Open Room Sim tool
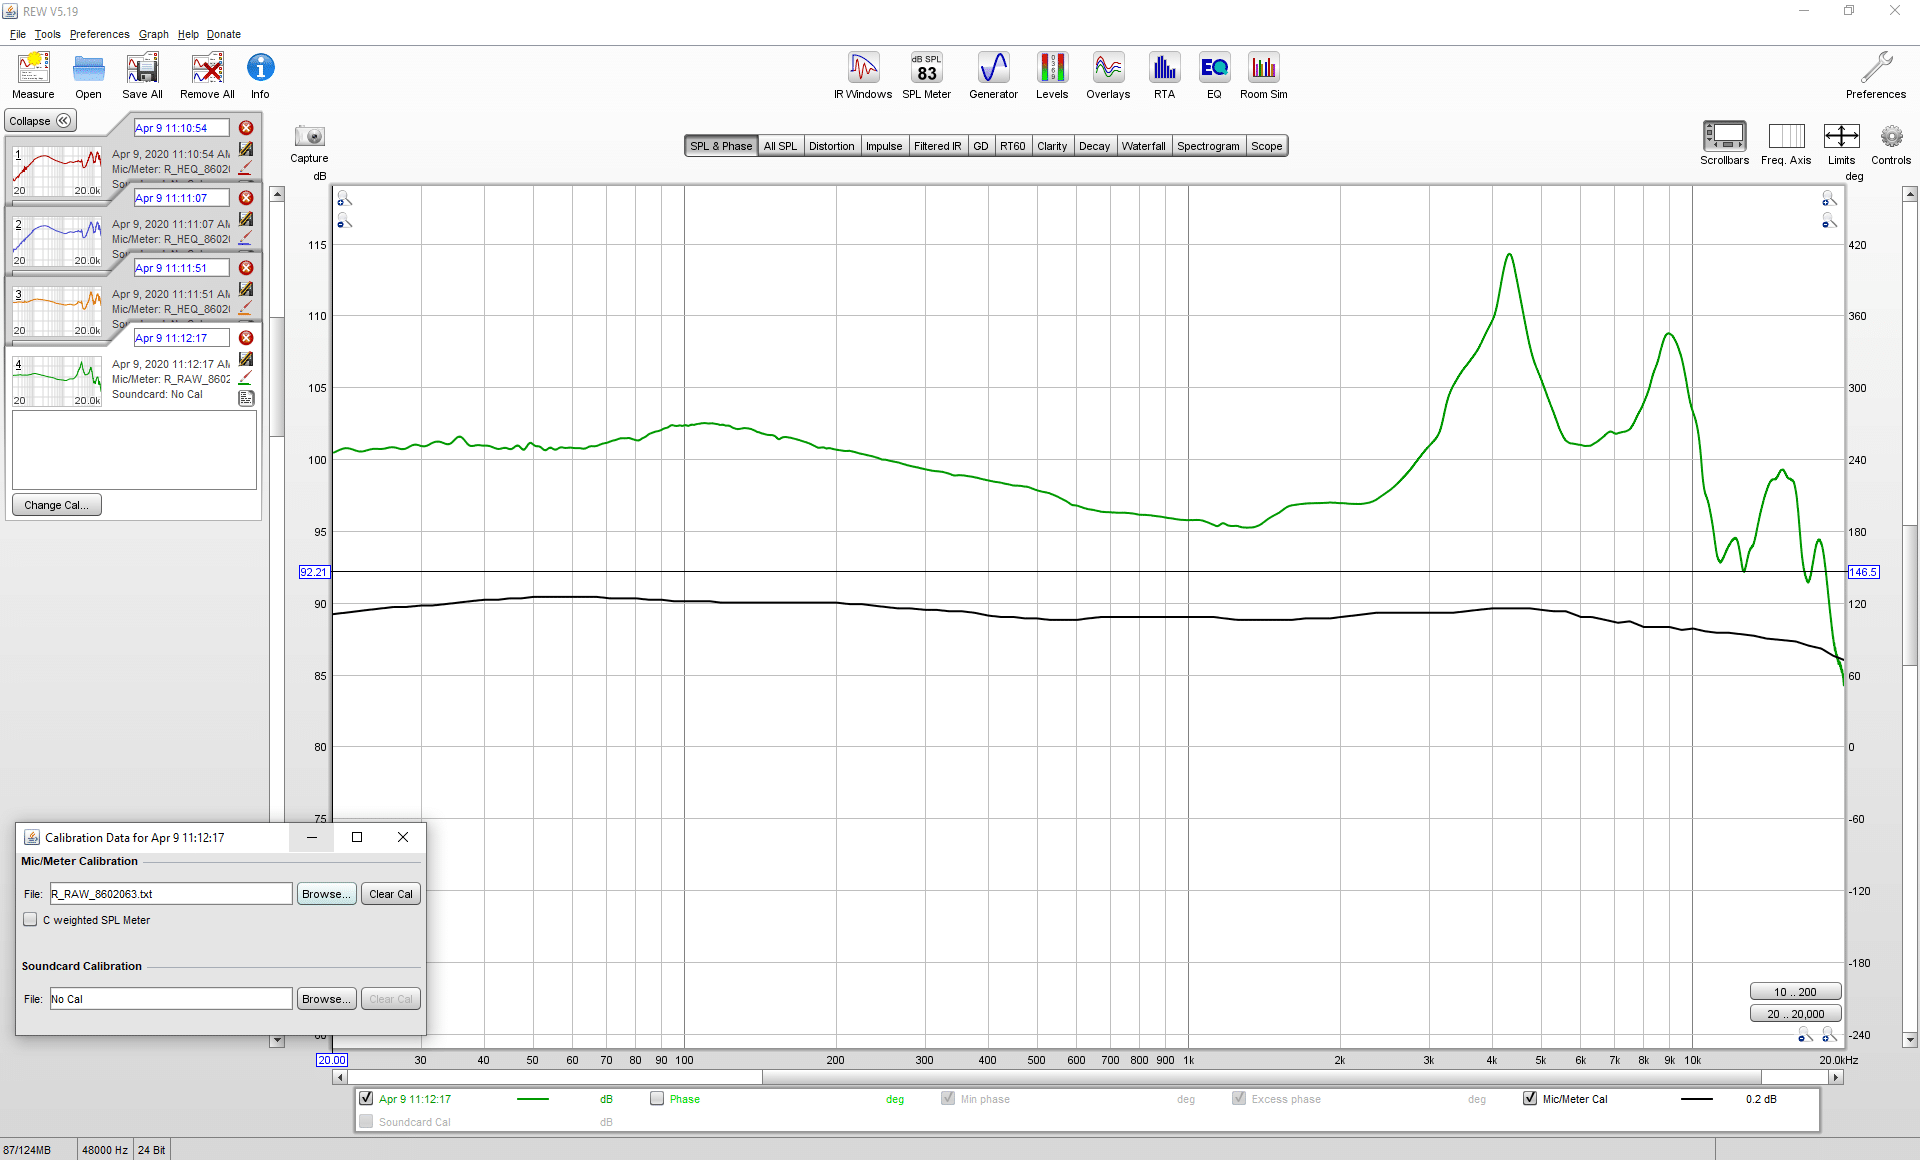The width and height of the screenshot is (1920, 1160). coord(1264,76)
